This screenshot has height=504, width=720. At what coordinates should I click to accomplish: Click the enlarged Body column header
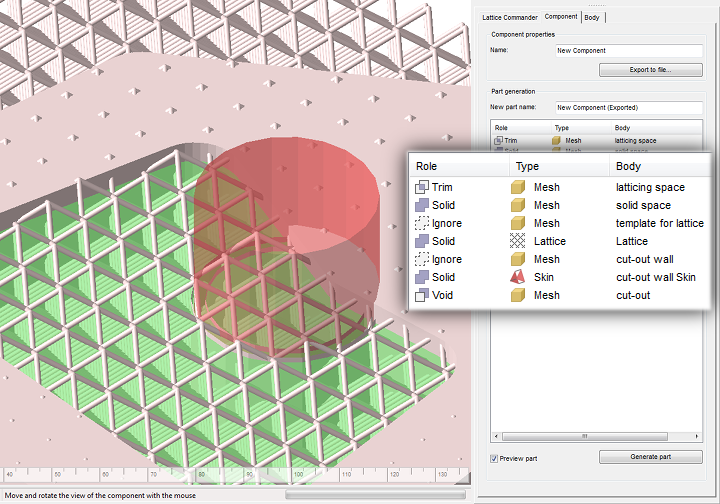(x=660, y=166)
